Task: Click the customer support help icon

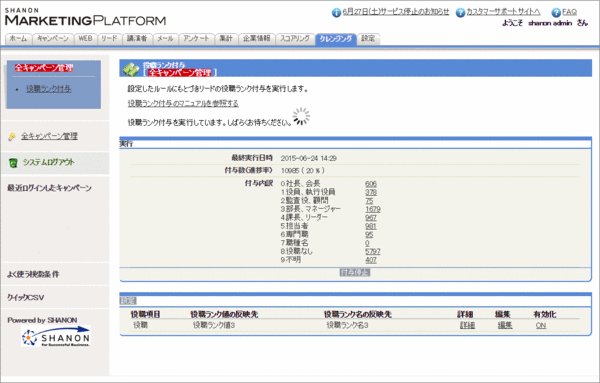Action: pyautogui.click(x=460, y=13)
